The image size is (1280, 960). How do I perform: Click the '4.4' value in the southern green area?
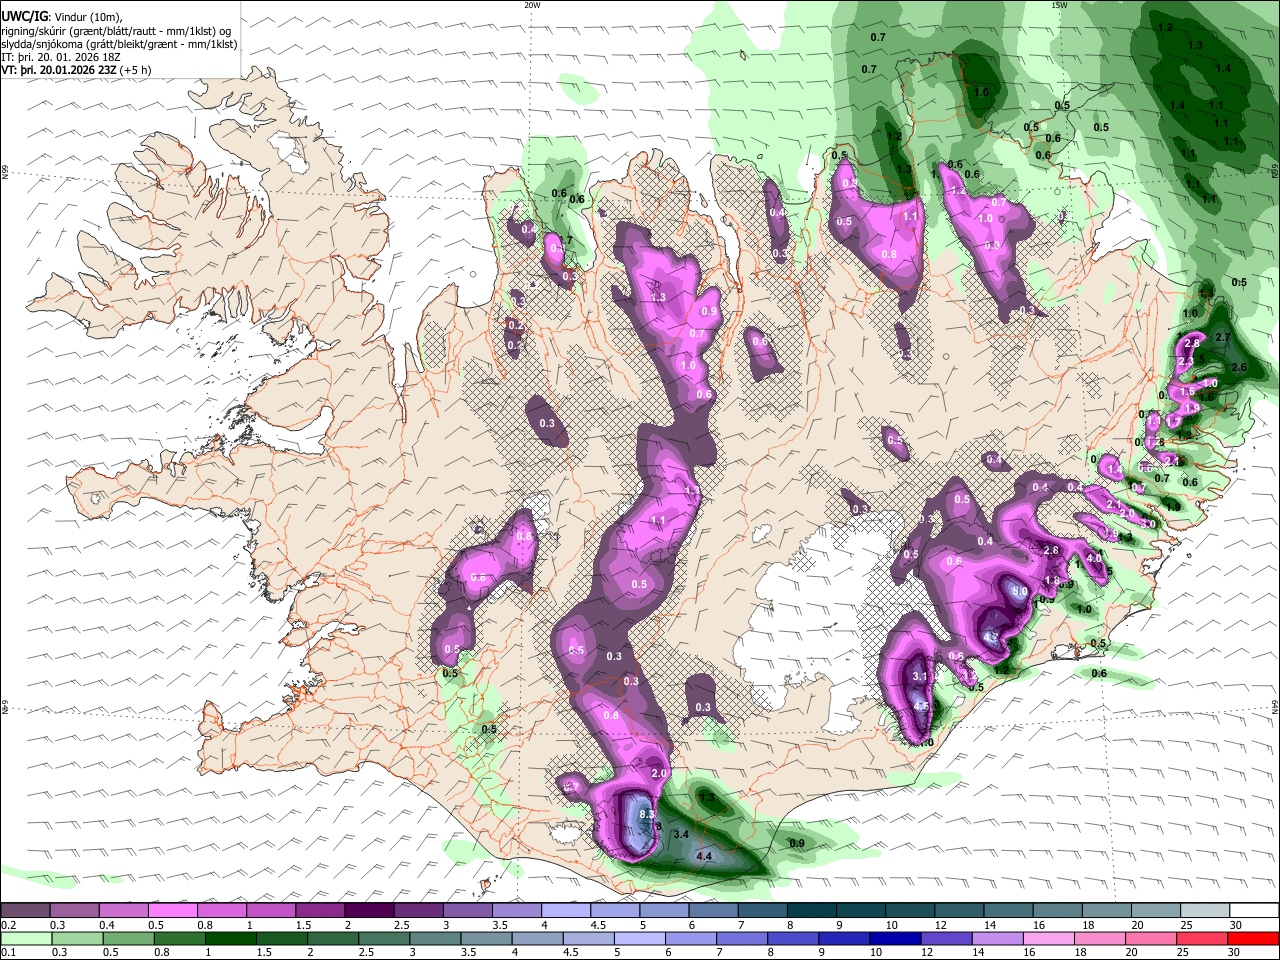click(x=703, y=856)
